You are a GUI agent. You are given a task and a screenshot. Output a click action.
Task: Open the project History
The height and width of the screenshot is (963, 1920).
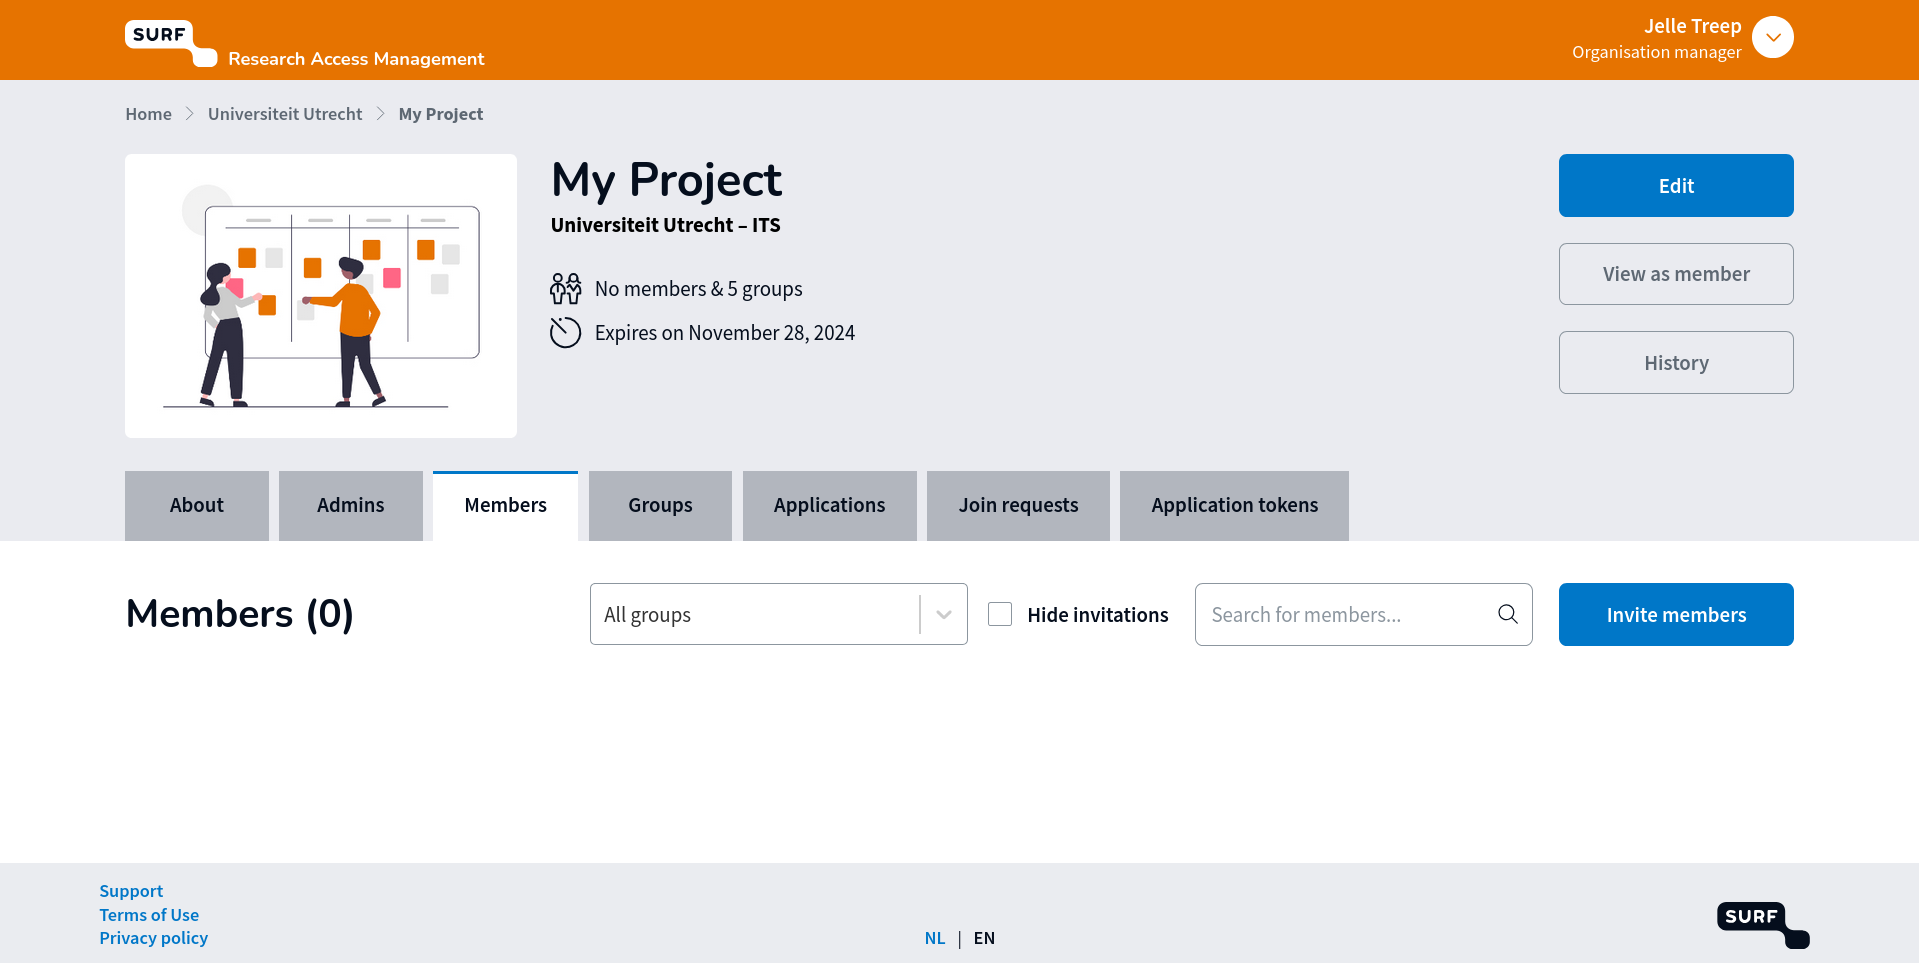click(1675, 363)
